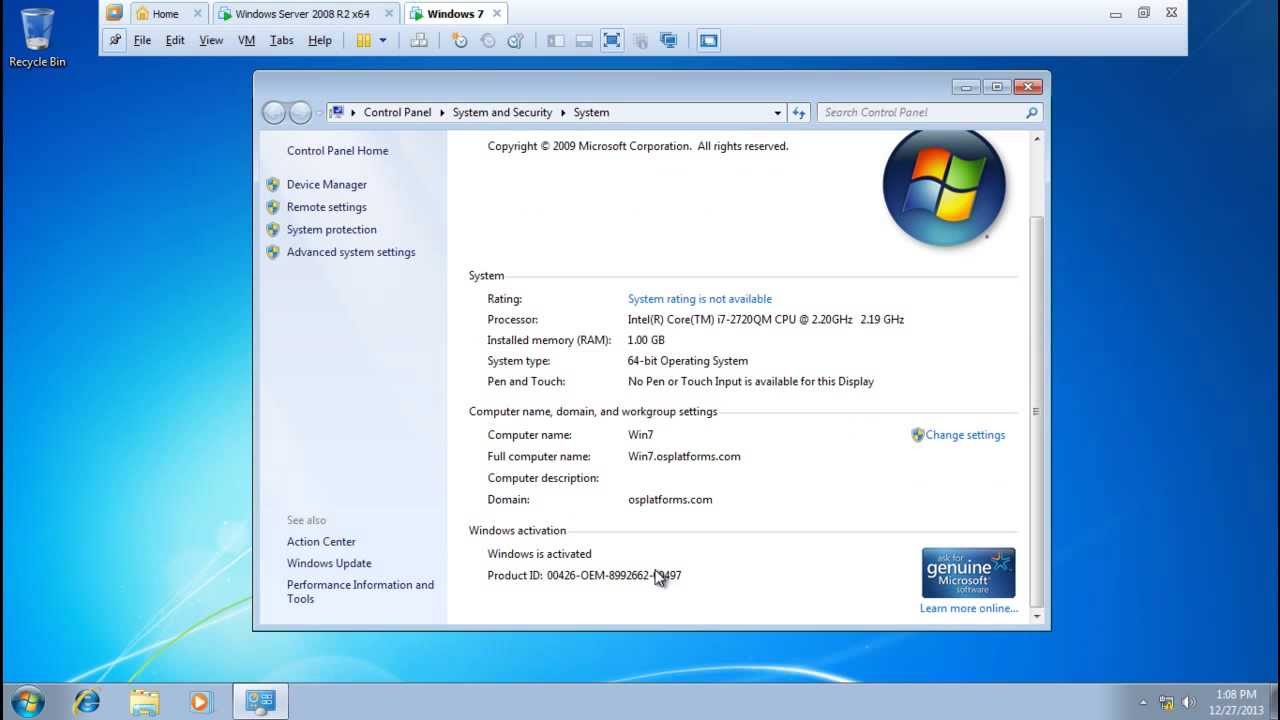
Task: Click System rating is not available link
Action: (699, 299)
